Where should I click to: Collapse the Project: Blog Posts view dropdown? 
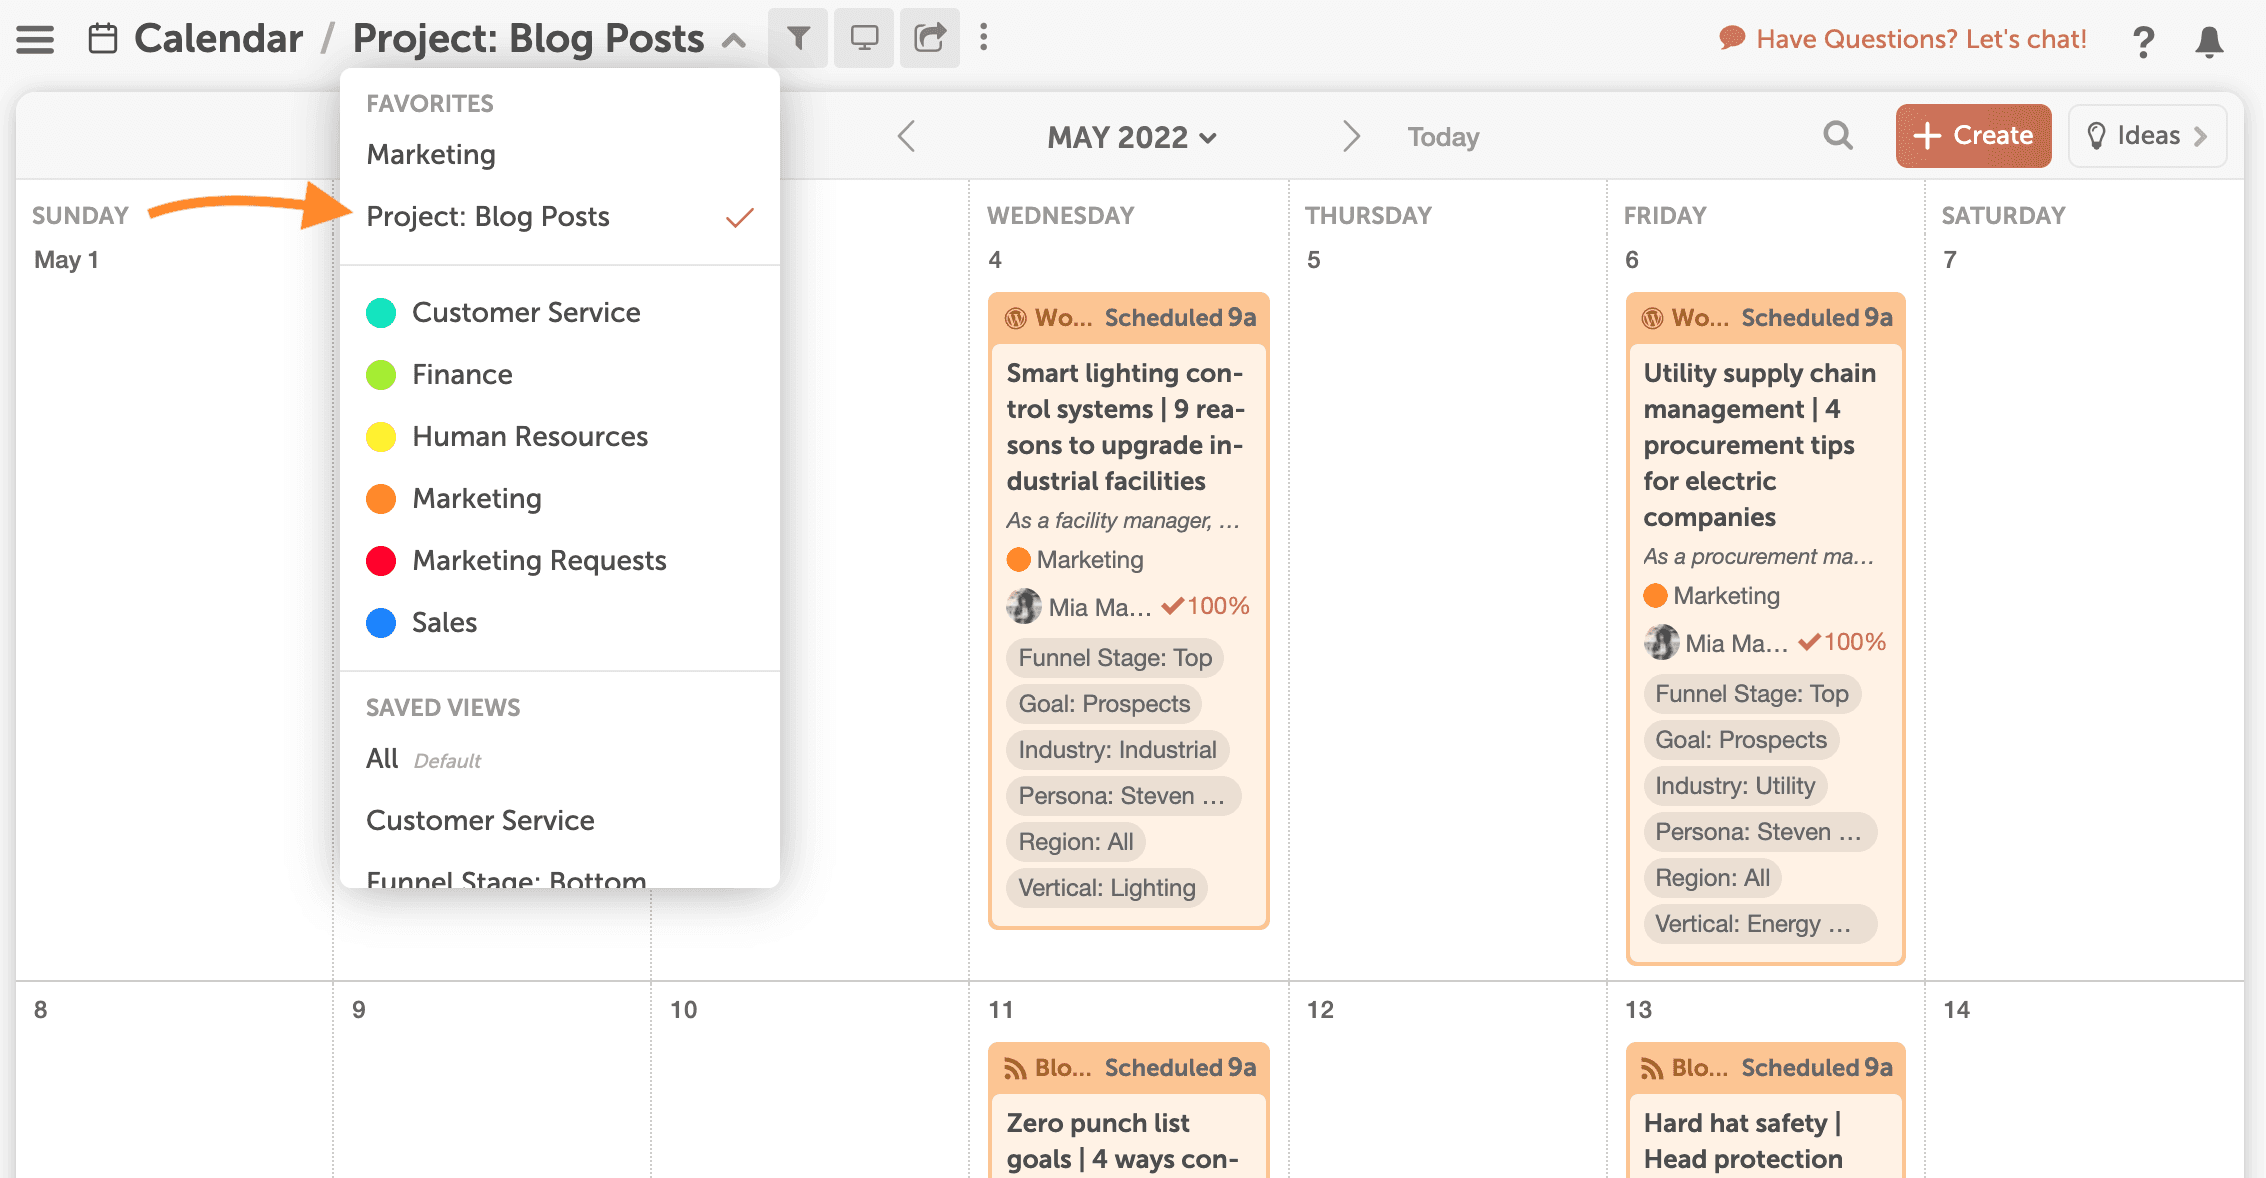tap(734, 41)
